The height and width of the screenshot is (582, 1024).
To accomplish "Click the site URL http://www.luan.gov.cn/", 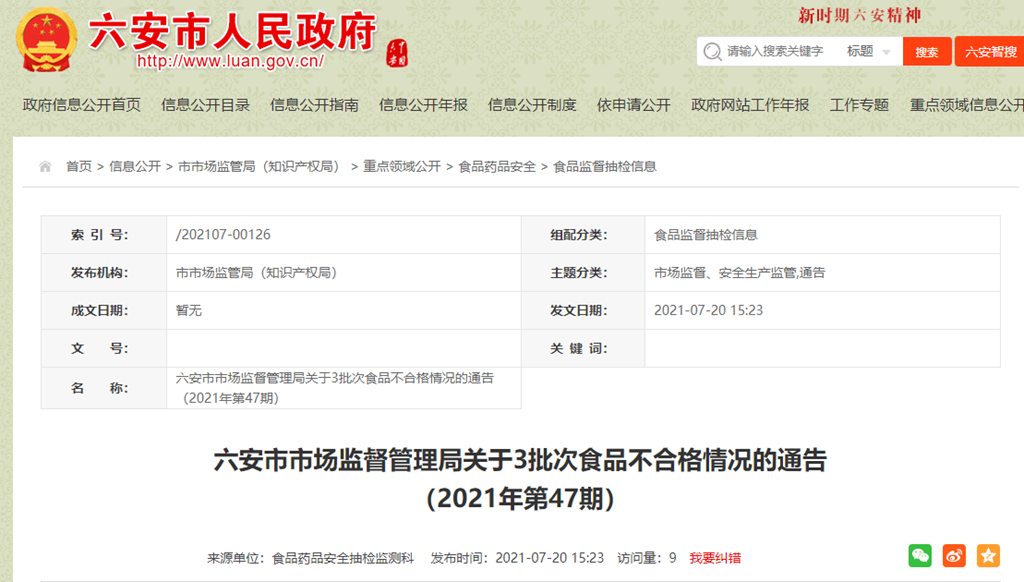I will click(x=230, y=61).
